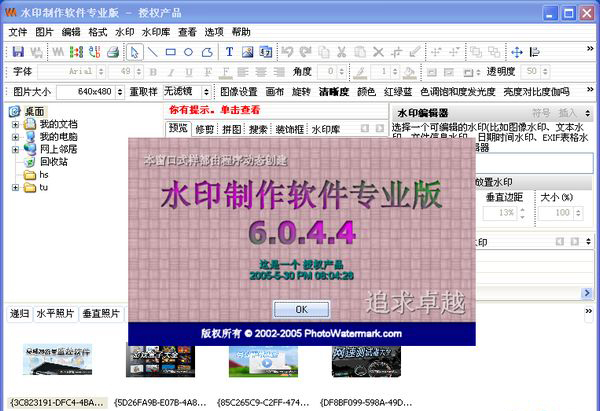Open the resample filter dropdown
The image size is (600, 411).
[206, 92]
